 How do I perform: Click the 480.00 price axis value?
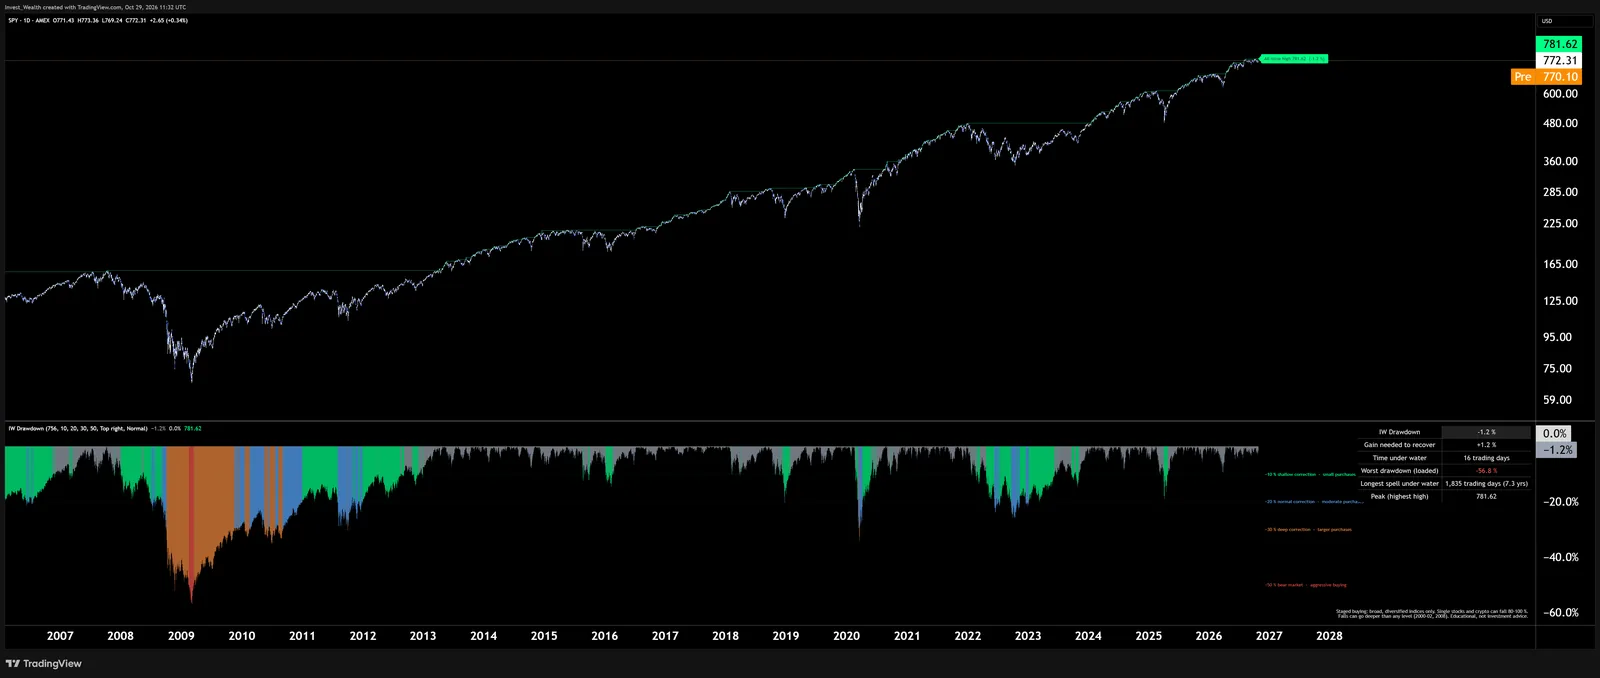pyautogui.click(x=1560, y=124)
